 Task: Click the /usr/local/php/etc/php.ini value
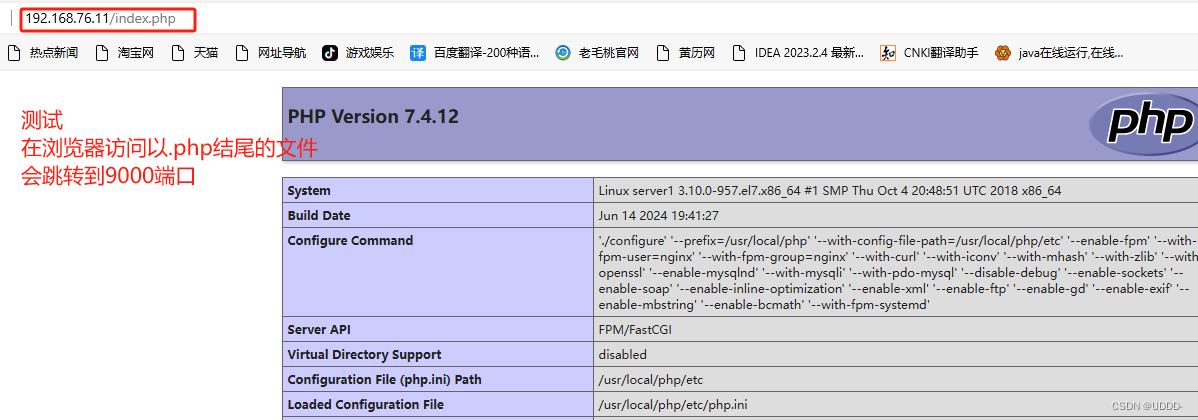pos(675,405)
